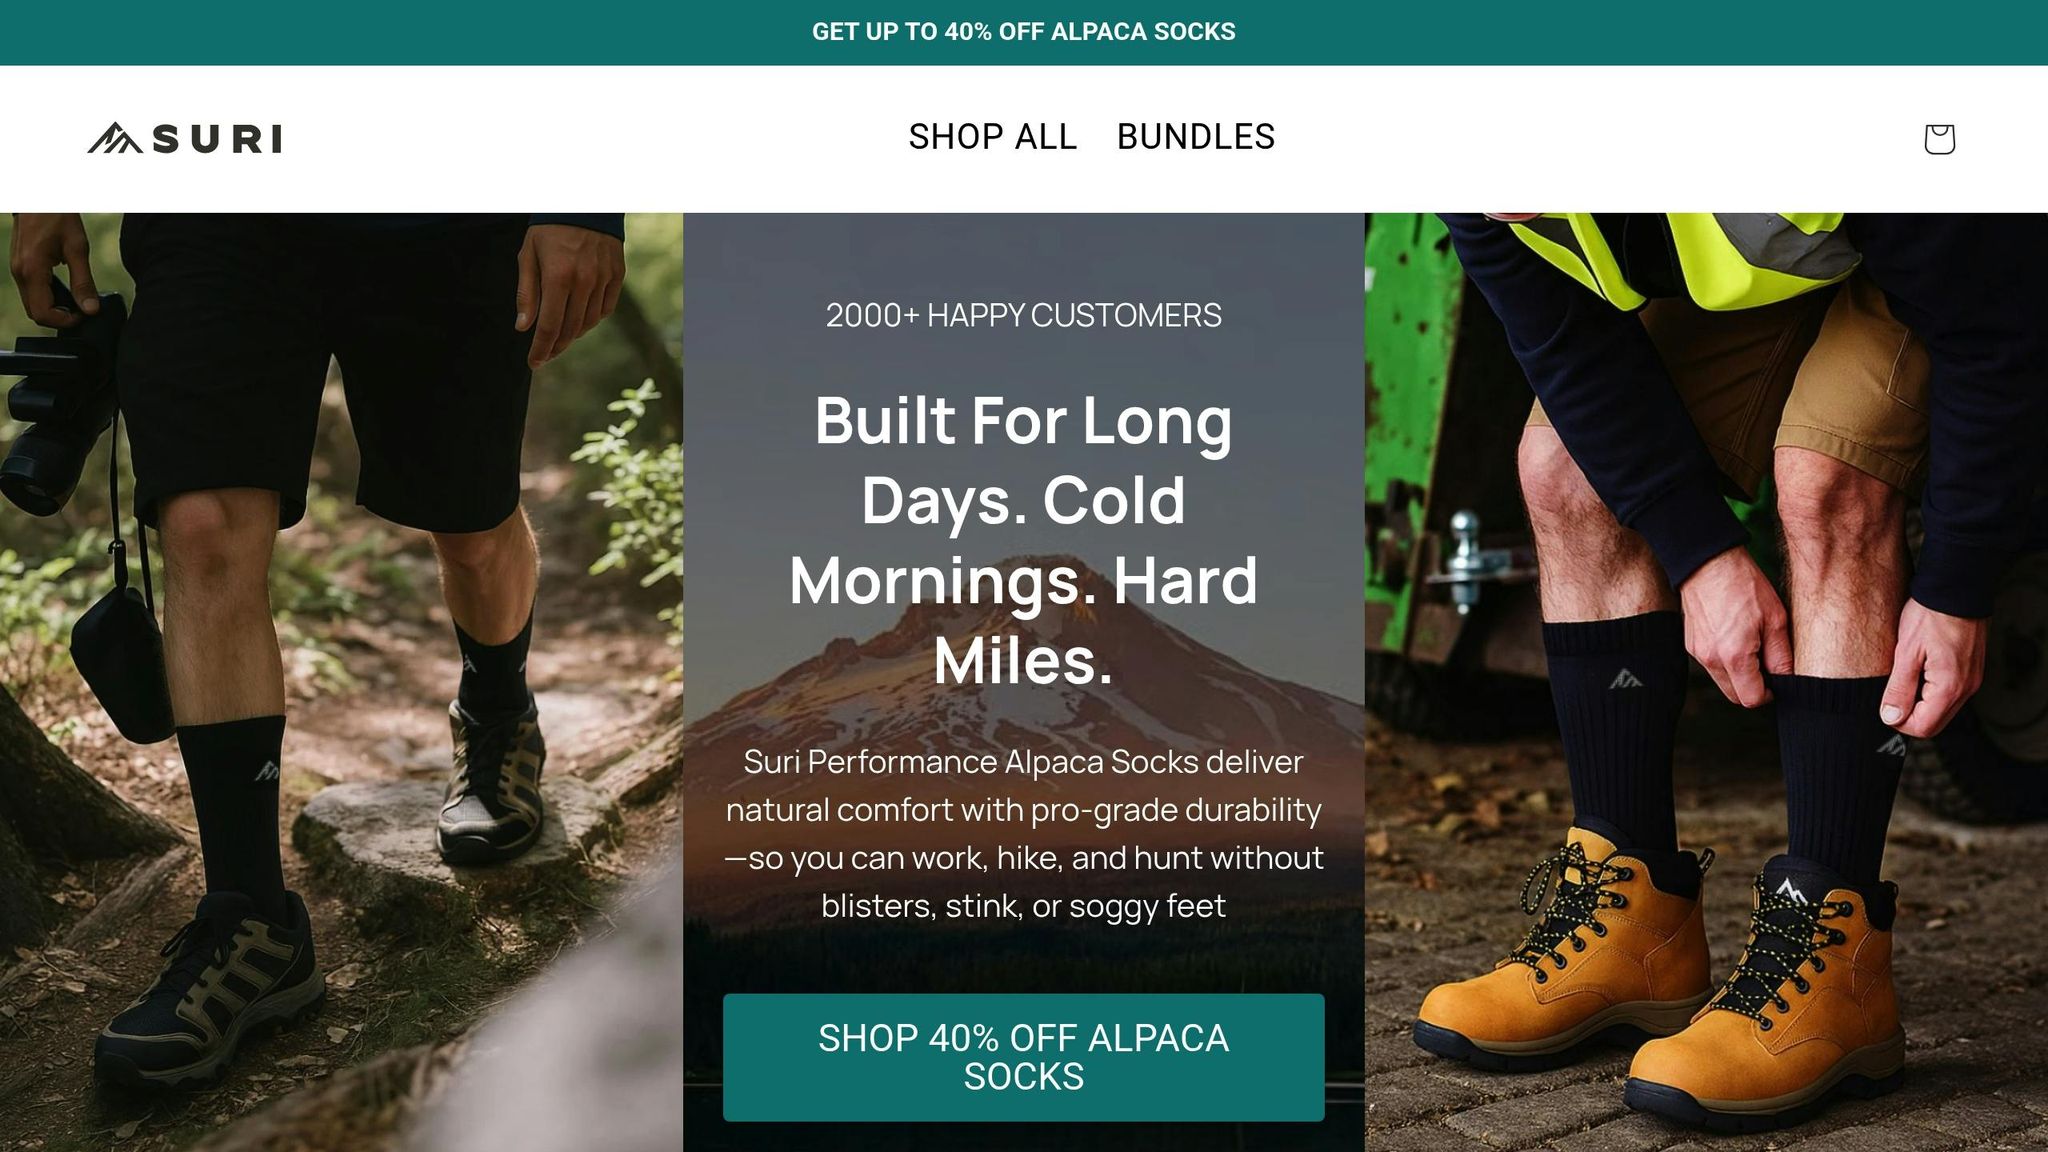This screenshot has height=1152, width=2048.
Task: Open the shopping cart icon
Action: (x=1939, y=139)
